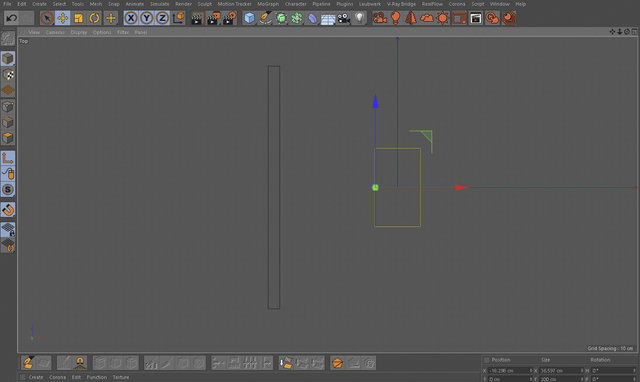Click material manager Create menu

(36, 377)
